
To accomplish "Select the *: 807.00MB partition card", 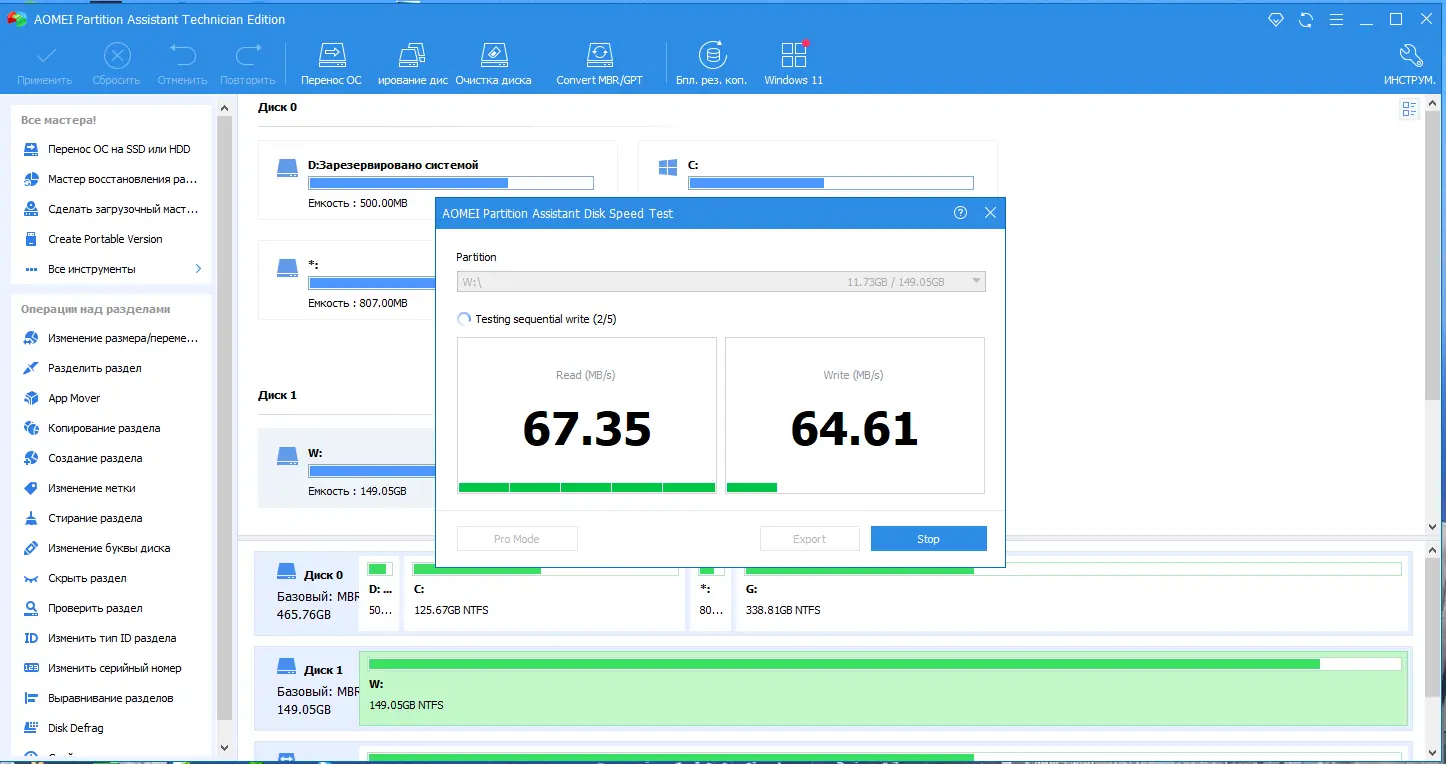I will click(x=346, y=280).
